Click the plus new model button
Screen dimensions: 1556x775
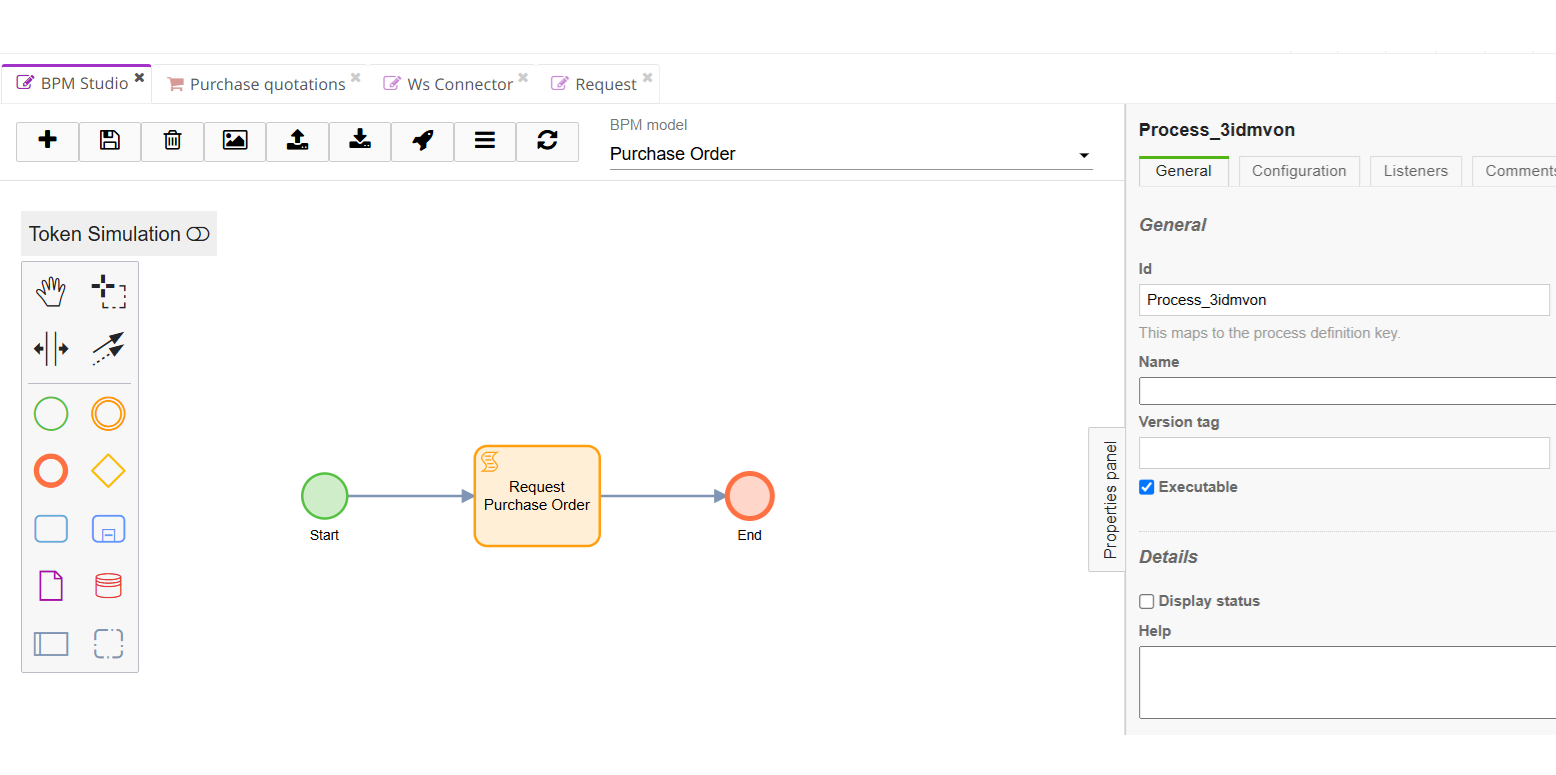(47, 141)
